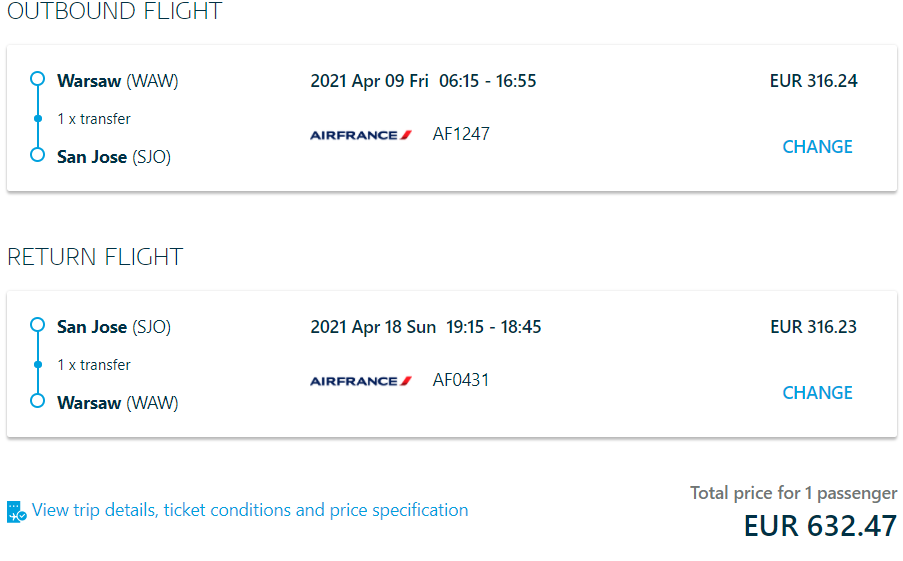Click the outbound price EUR 316.24
The image size is (903, 561).
click(x=814, y=81)
